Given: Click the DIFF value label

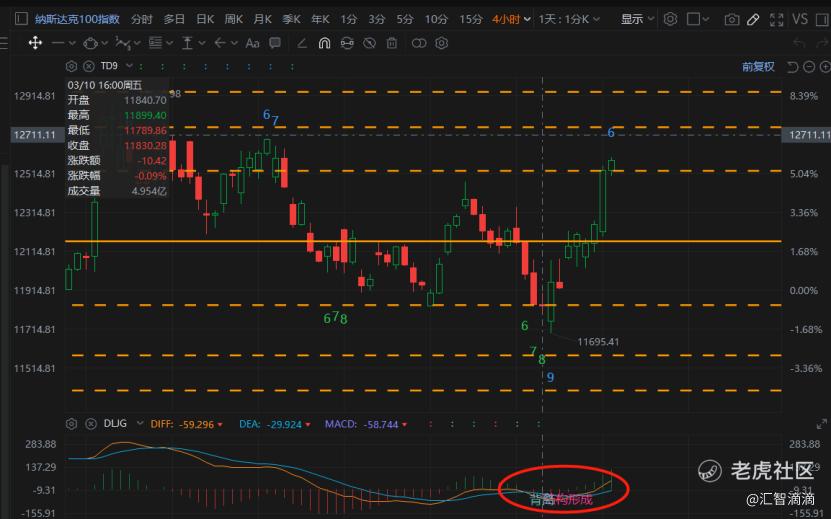Looking at the screenshot, I should click(187, 424).
